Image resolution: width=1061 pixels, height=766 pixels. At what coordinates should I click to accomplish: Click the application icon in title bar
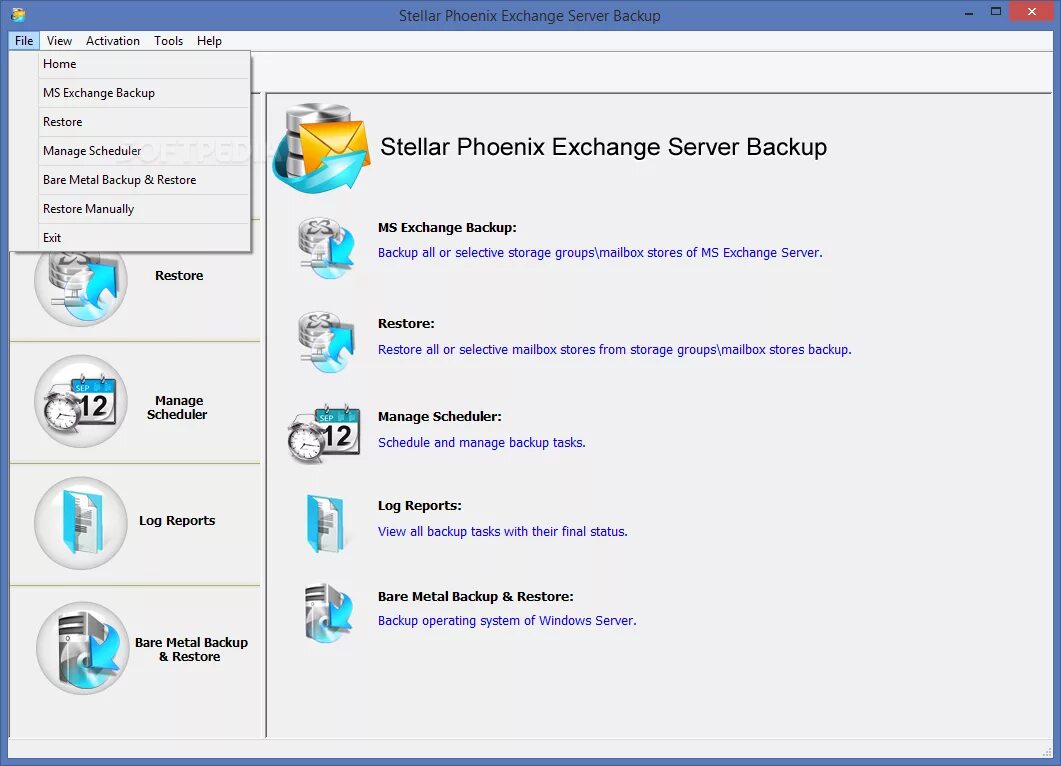coord(18,15)
